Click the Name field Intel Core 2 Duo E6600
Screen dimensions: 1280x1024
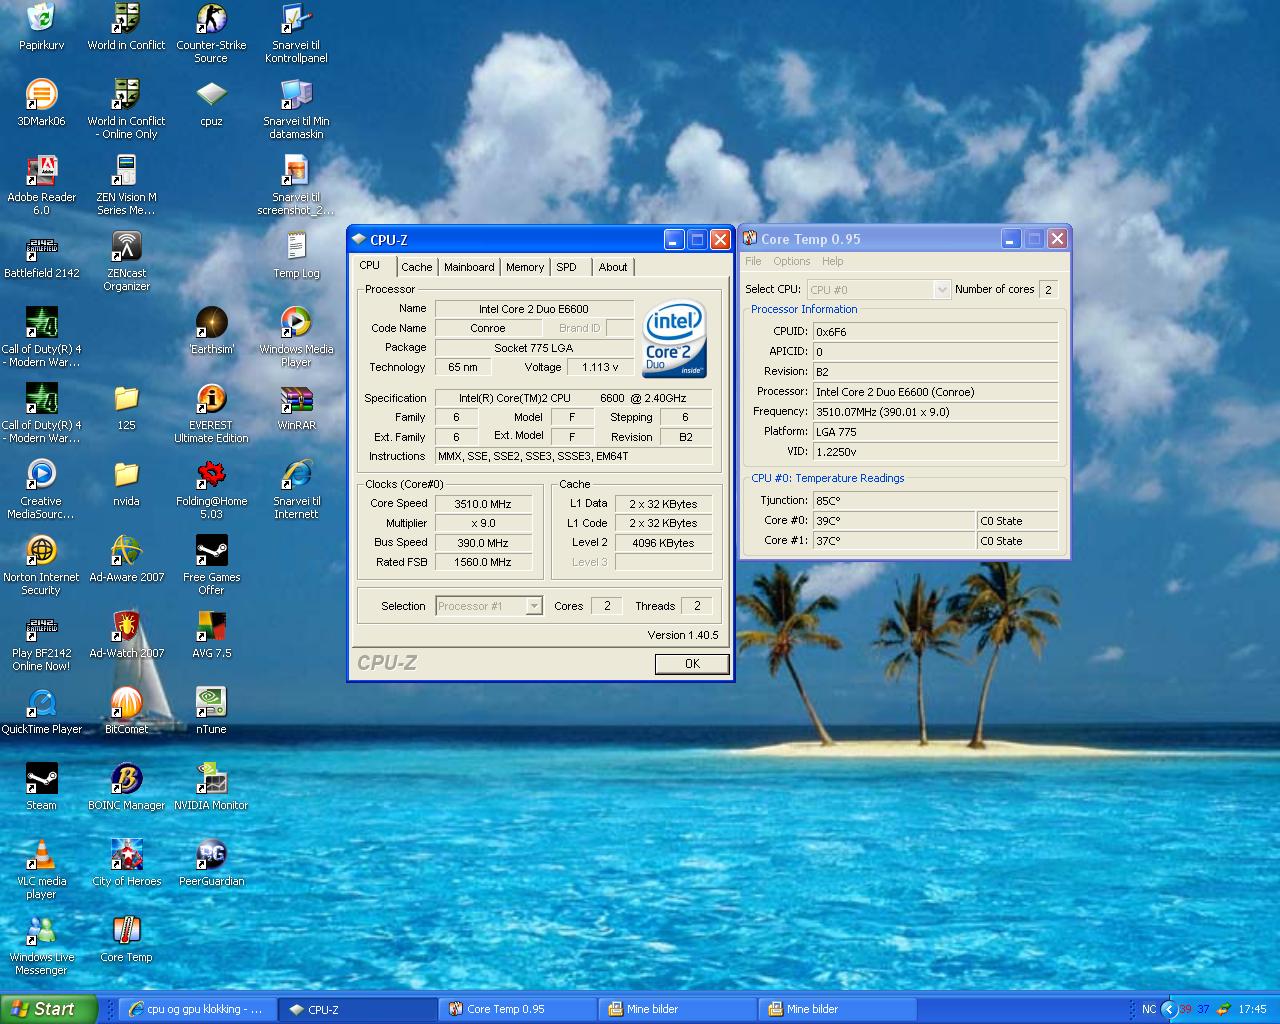pyautogui.click(x=534, y=309)
